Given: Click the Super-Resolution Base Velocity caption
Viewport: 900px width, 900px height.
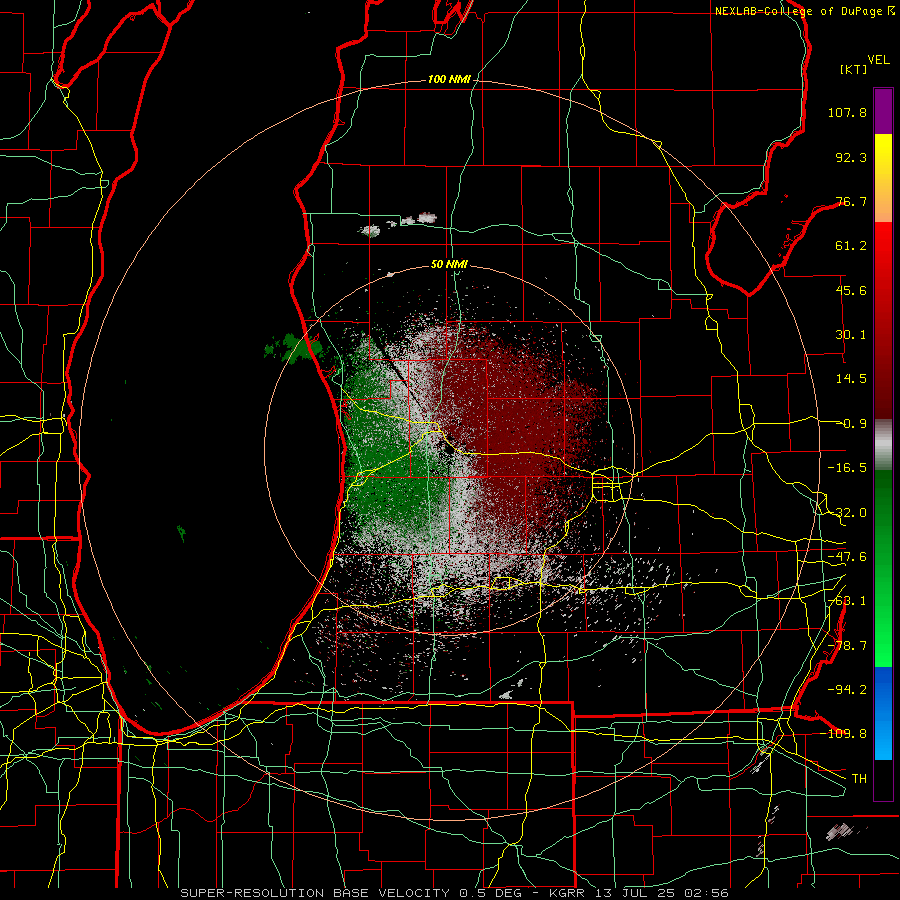Looking at the screenshot, I should pos(455,893).
